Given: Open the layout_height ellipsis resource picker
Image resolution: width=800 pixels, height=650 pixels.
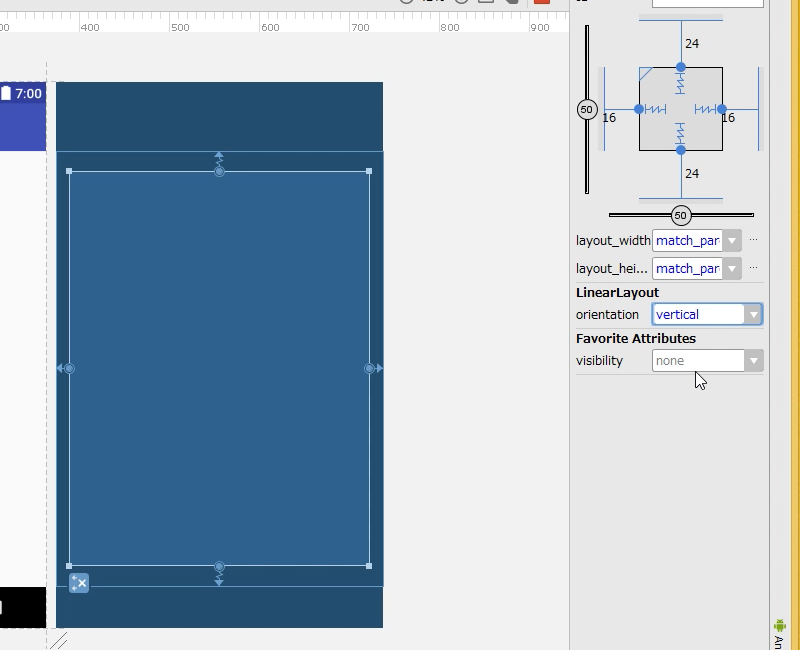Looking at the screenshot, I should 754,268.
